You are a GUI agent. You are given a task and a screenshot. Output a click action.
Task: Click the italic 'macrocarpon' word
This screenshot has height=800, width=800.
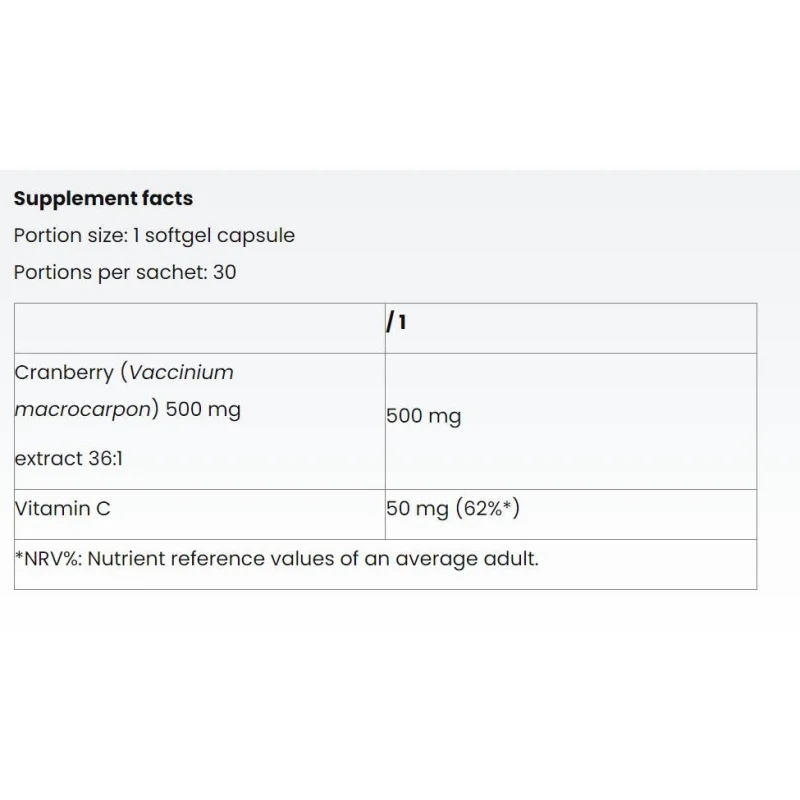point(83,409)
